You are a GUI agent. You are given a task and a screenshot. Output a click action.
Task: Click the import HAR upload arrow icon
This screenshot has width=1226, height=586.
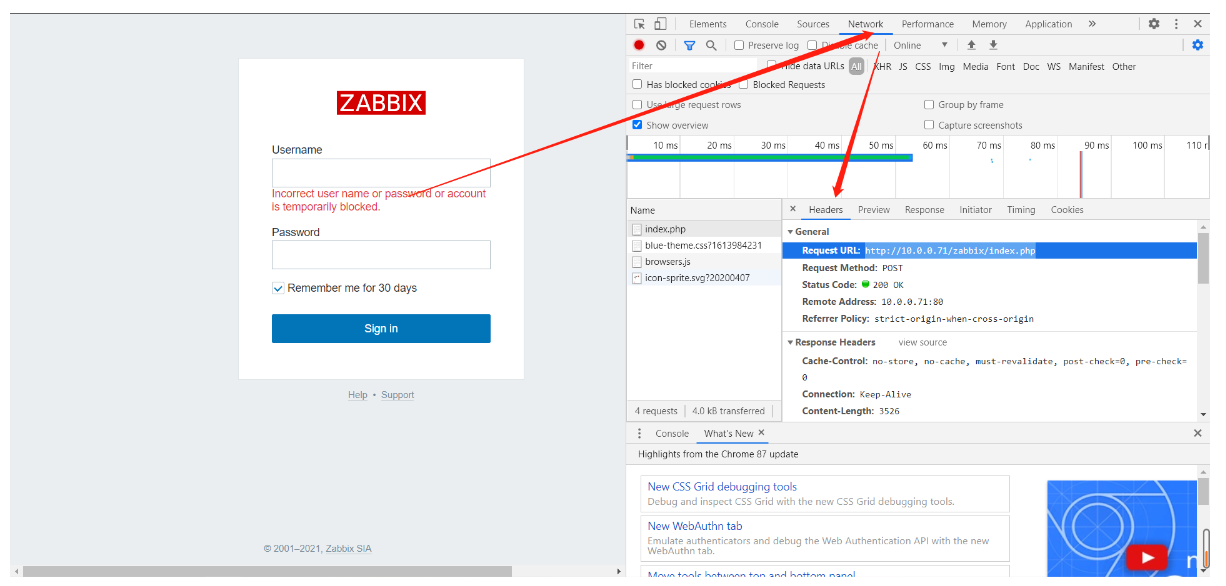[x=971, y=45]
